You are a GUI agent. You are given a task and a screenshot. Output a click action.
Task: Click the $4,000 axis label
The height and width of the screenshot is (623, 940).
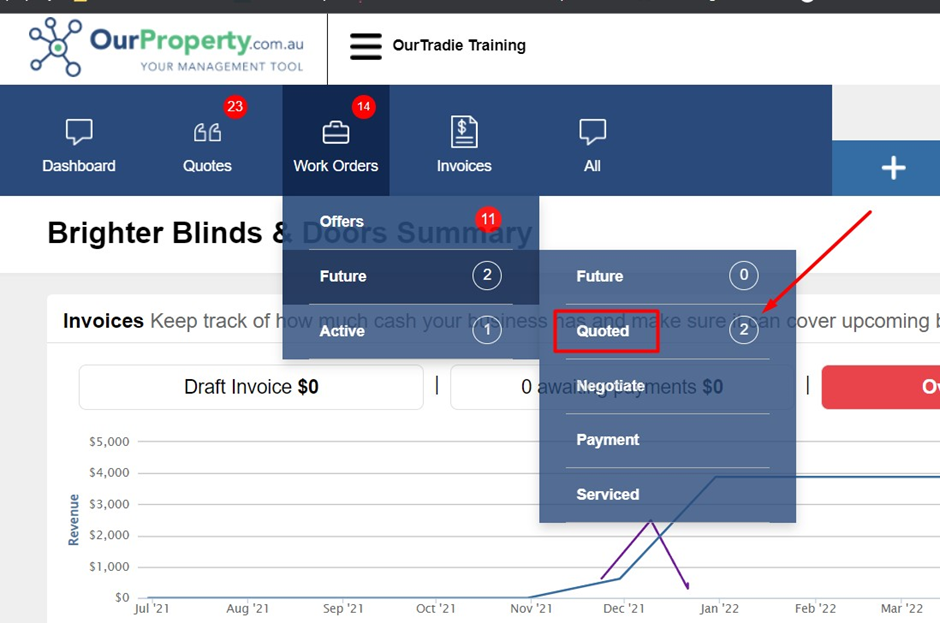coord(109,473)
